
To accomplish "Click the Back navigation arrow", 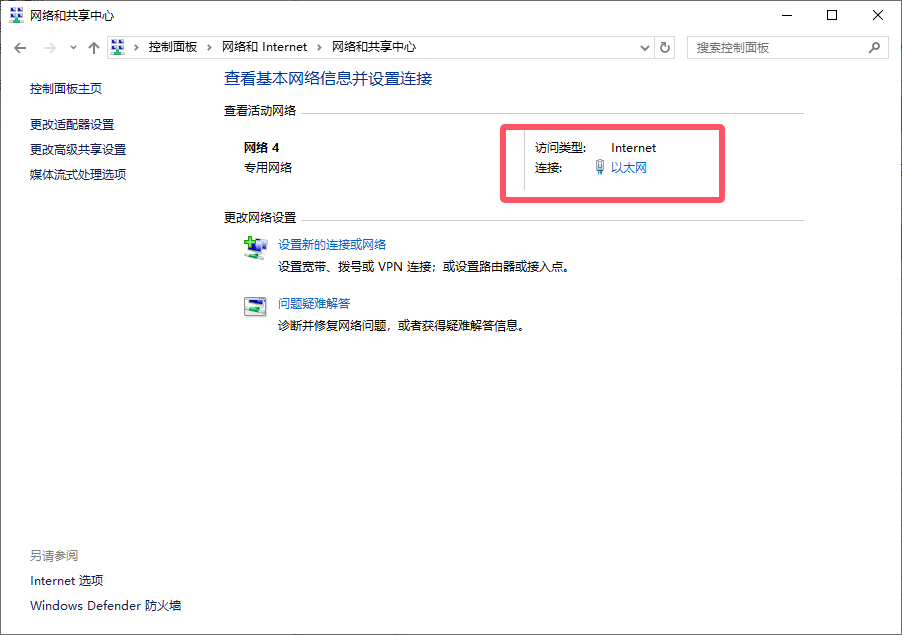I will (x=20, y=47).
